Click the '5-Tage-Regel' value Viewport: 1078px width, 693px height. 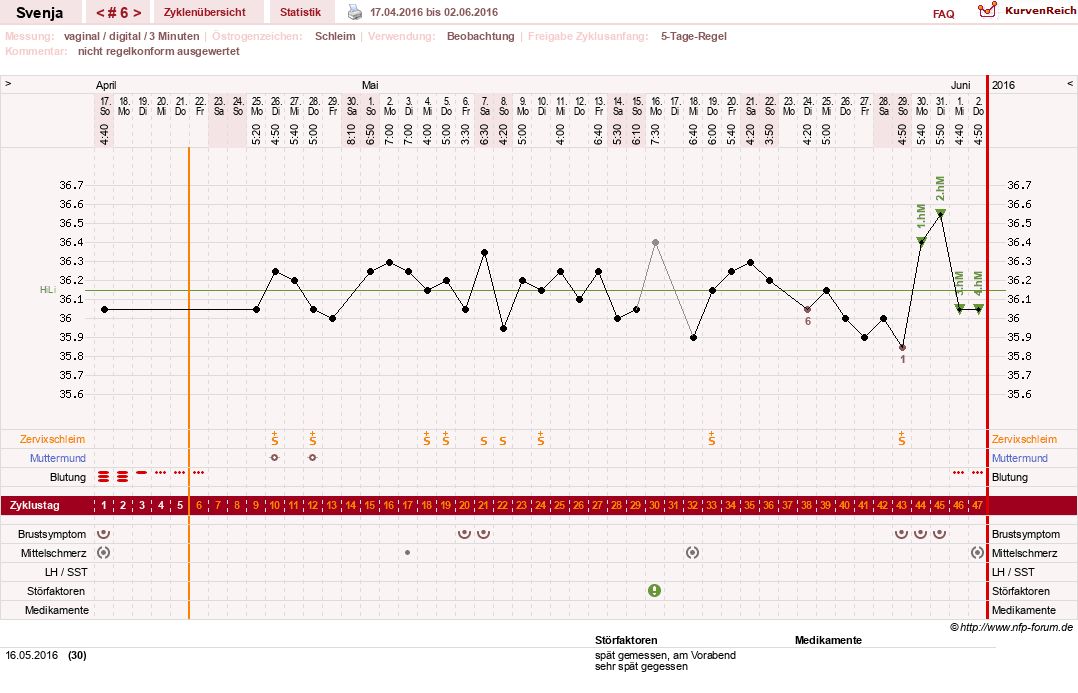(x=694, y=36)
